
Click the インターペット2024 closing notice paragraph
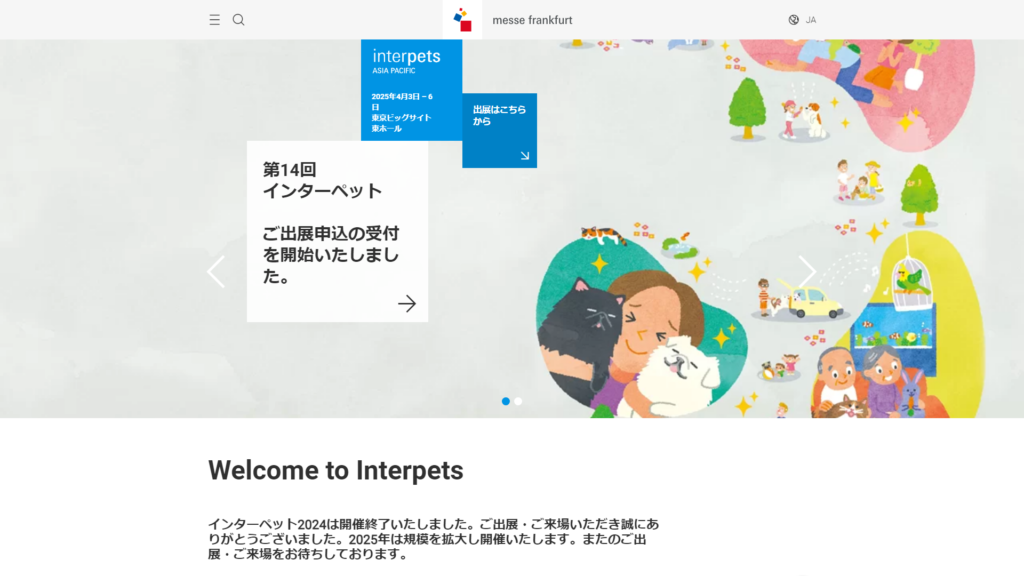pyautogui.click(x=433, y=539)
